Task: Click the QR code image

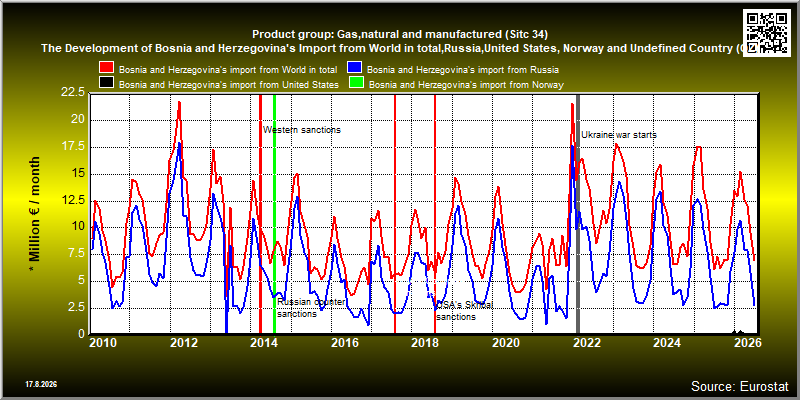Action: click(x=766, y=31)
